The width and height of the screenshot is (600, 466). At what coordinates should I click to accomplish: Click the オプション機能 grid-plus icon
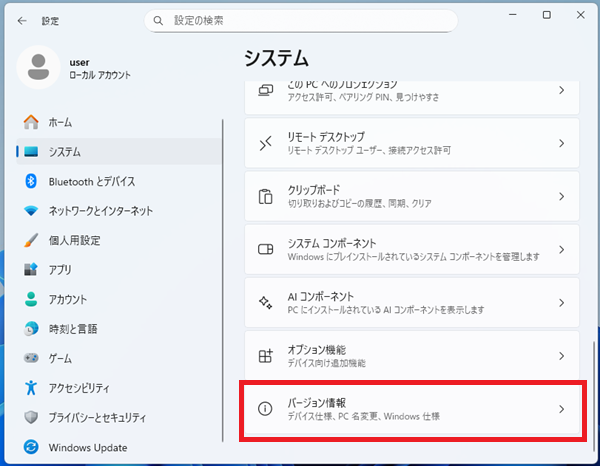(266, 356)
